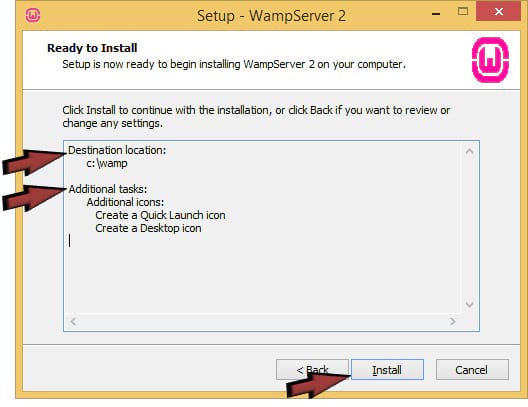
Task: Click the large pink WampServer logo
Action: click(x=490, y=60)
